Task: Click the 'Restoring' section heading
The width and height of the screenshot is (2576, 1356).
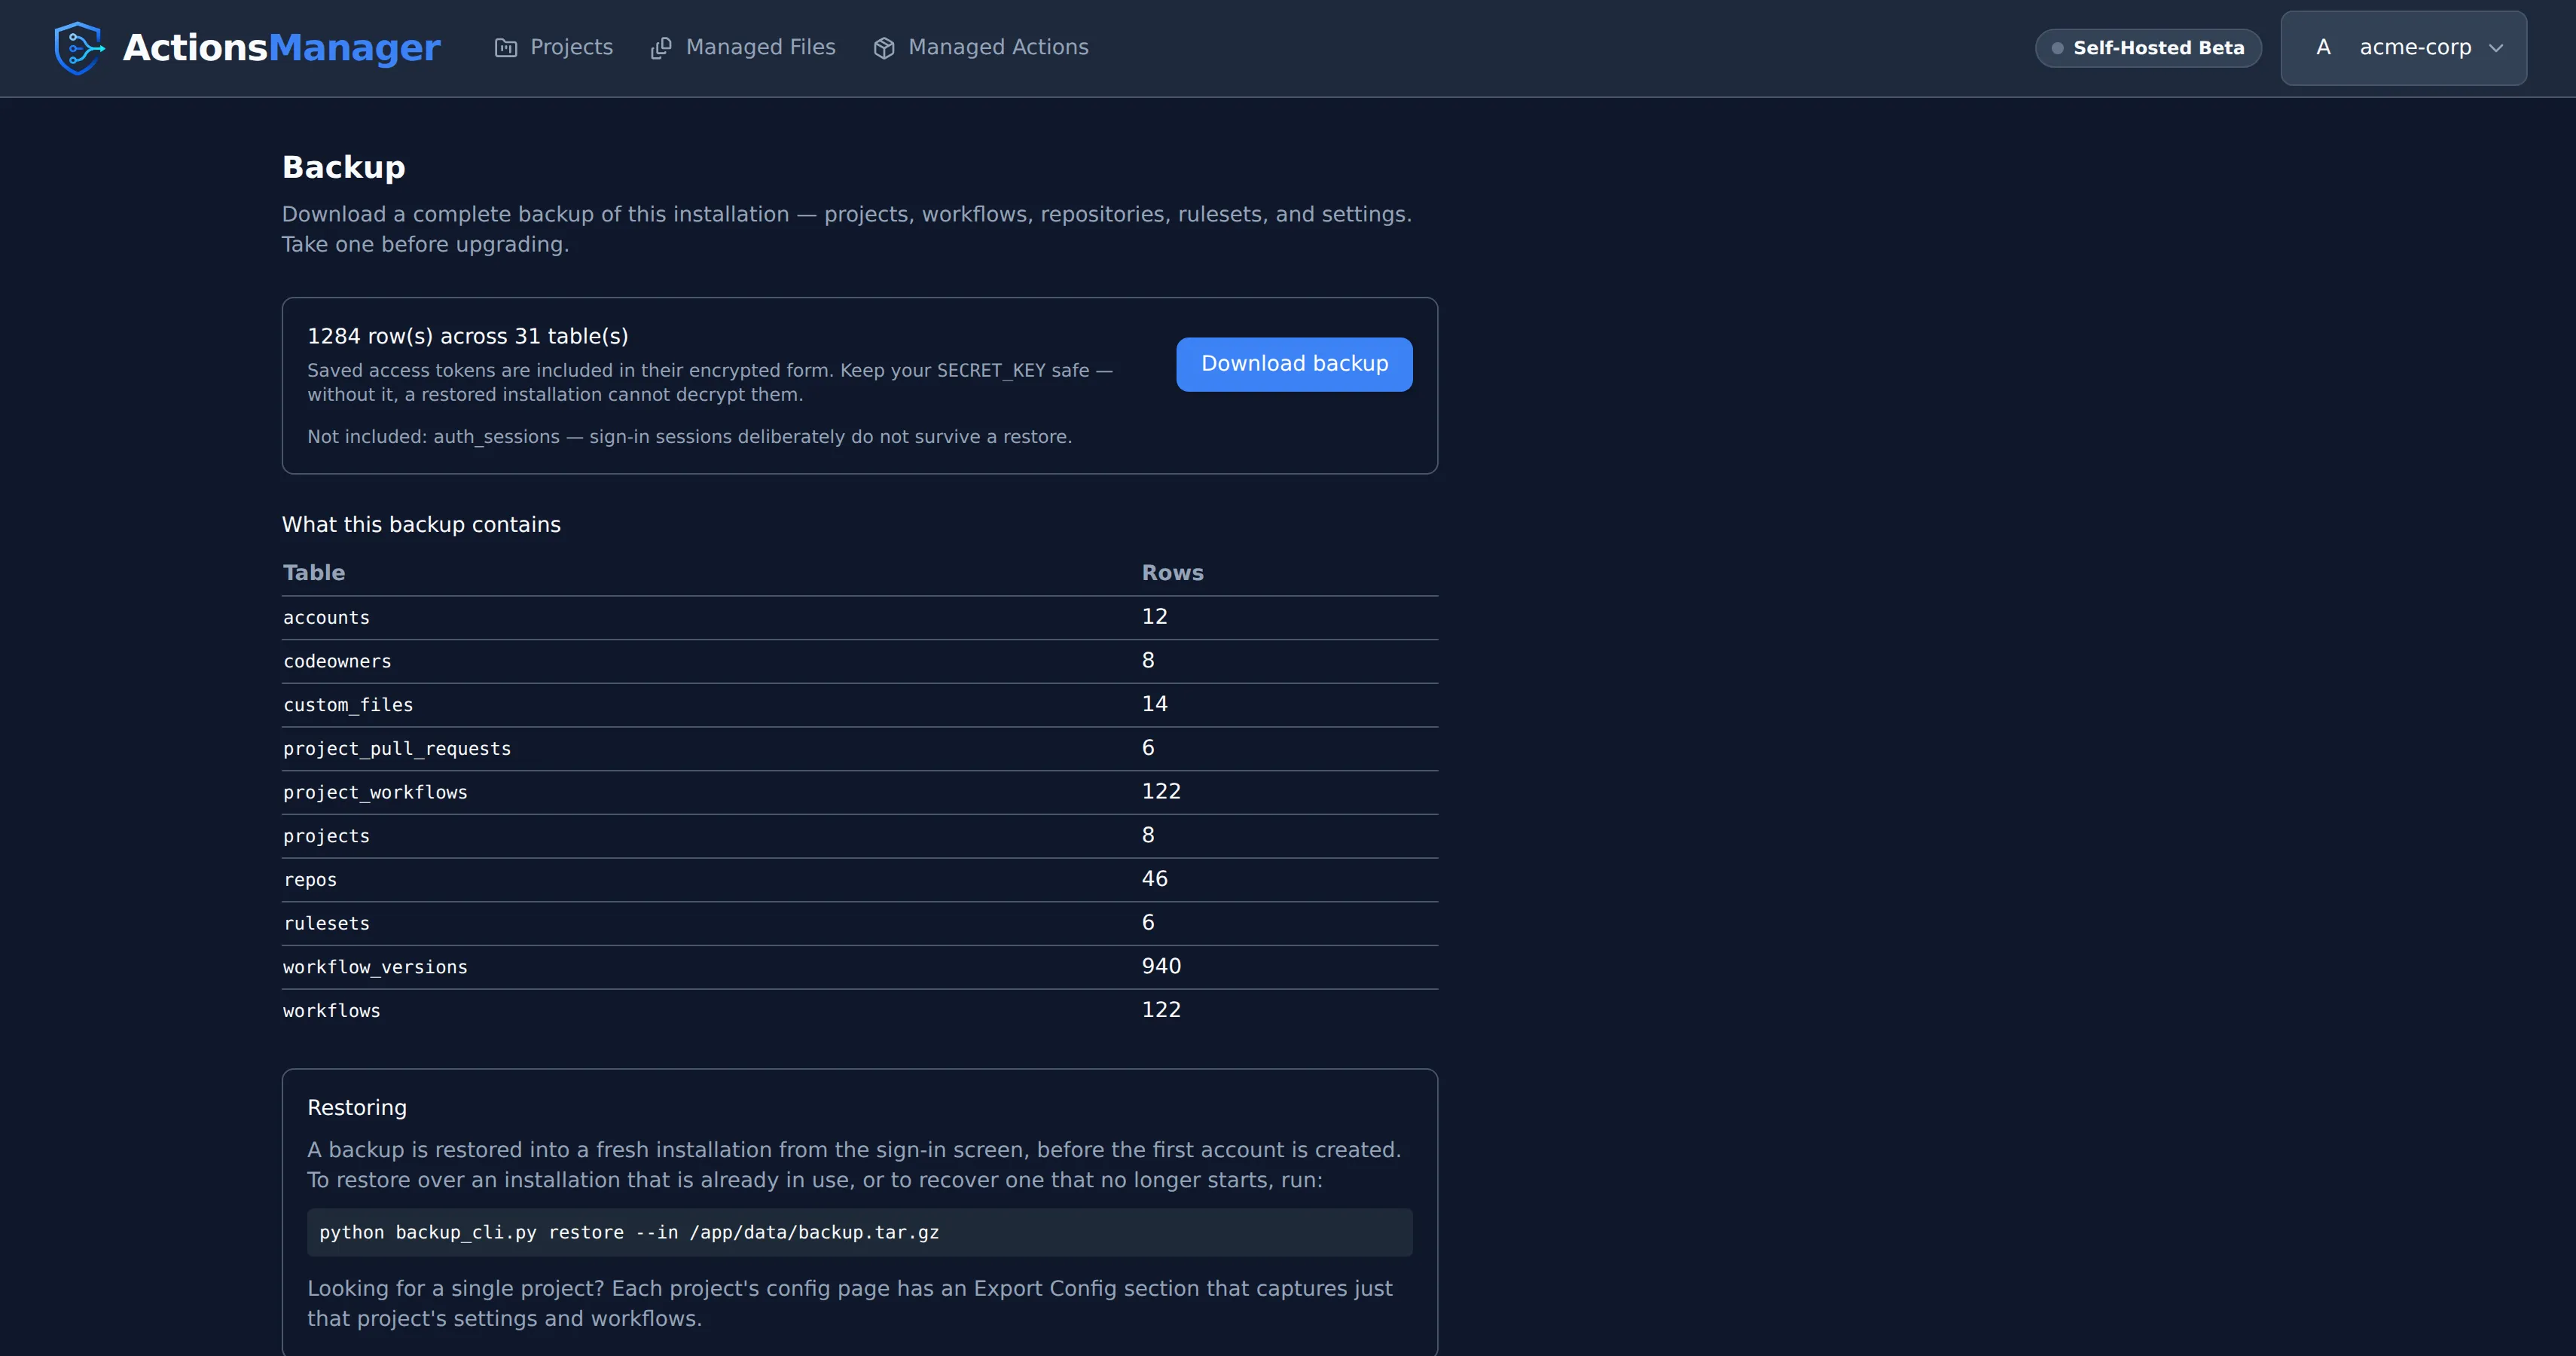Action: (357, 1108)
